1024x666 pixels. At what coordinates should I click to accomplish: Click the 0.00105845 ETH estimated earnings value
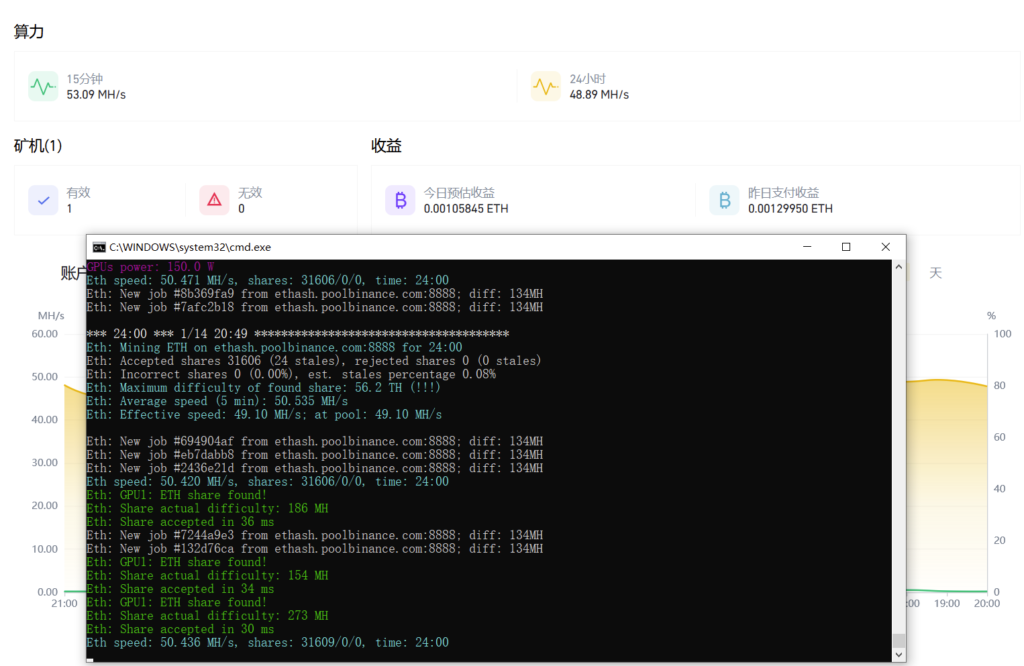click(x=465, y=209)
